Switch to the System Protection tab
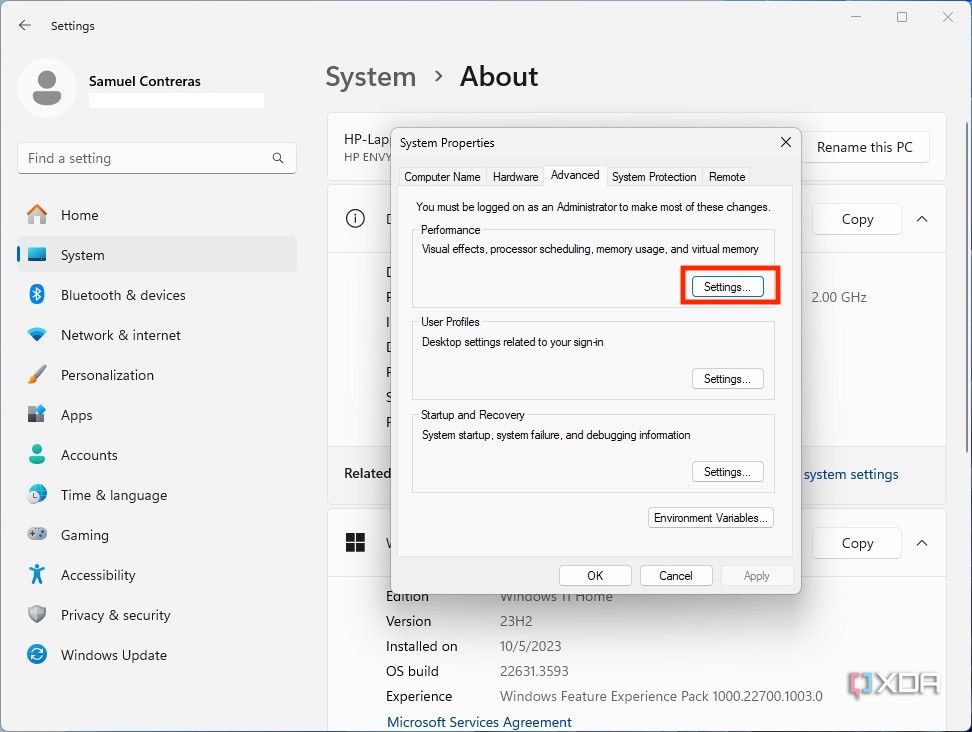 pyautogui.click(x=654, y=177)
